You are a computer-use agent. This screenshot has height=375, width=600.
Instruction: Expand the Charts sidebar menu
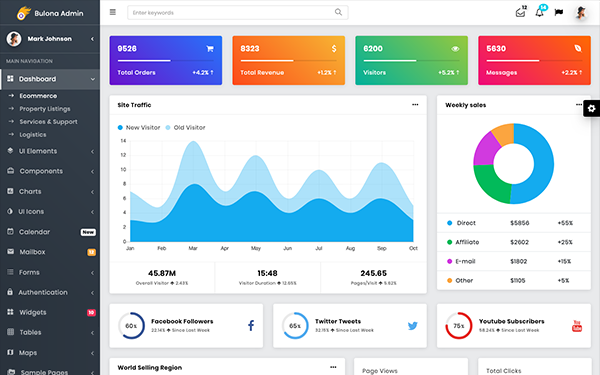pos(50,191)
